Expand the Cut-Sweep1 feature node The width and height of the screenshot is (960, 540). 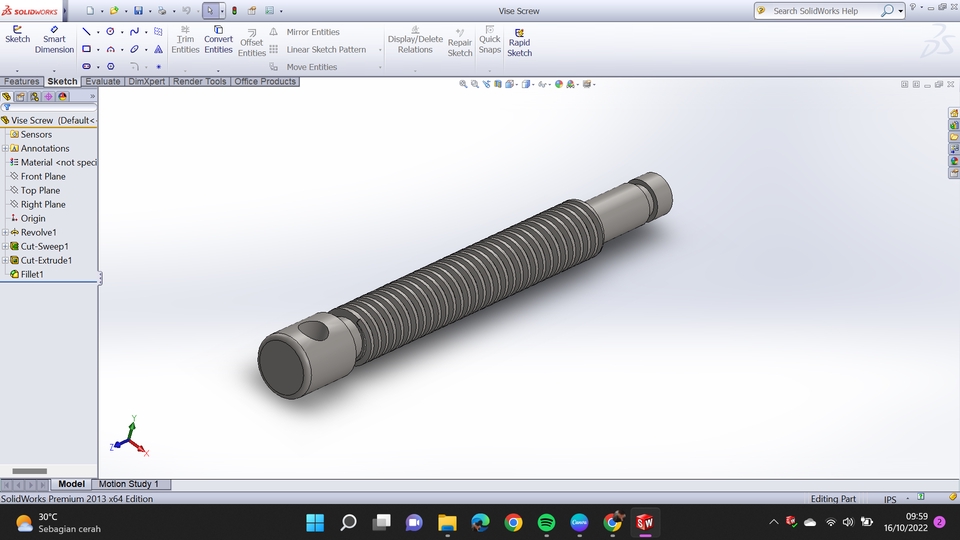click(x=5, y=246)
